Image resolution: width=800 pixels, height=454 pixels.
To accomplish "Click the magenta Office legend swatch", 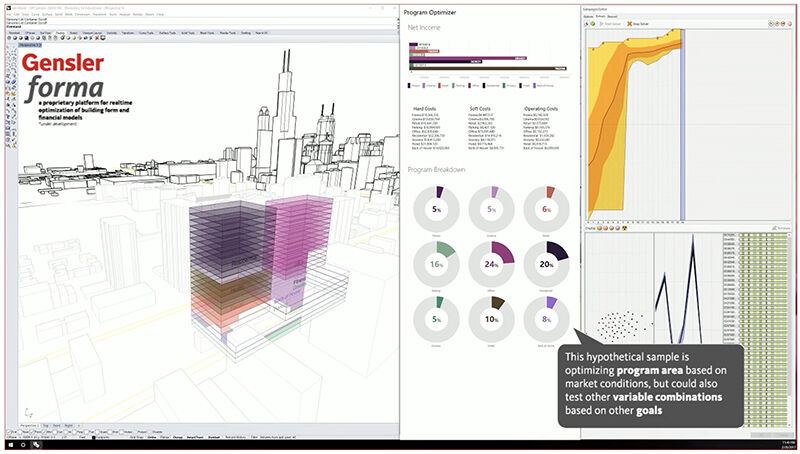I will tap(469, 85).
